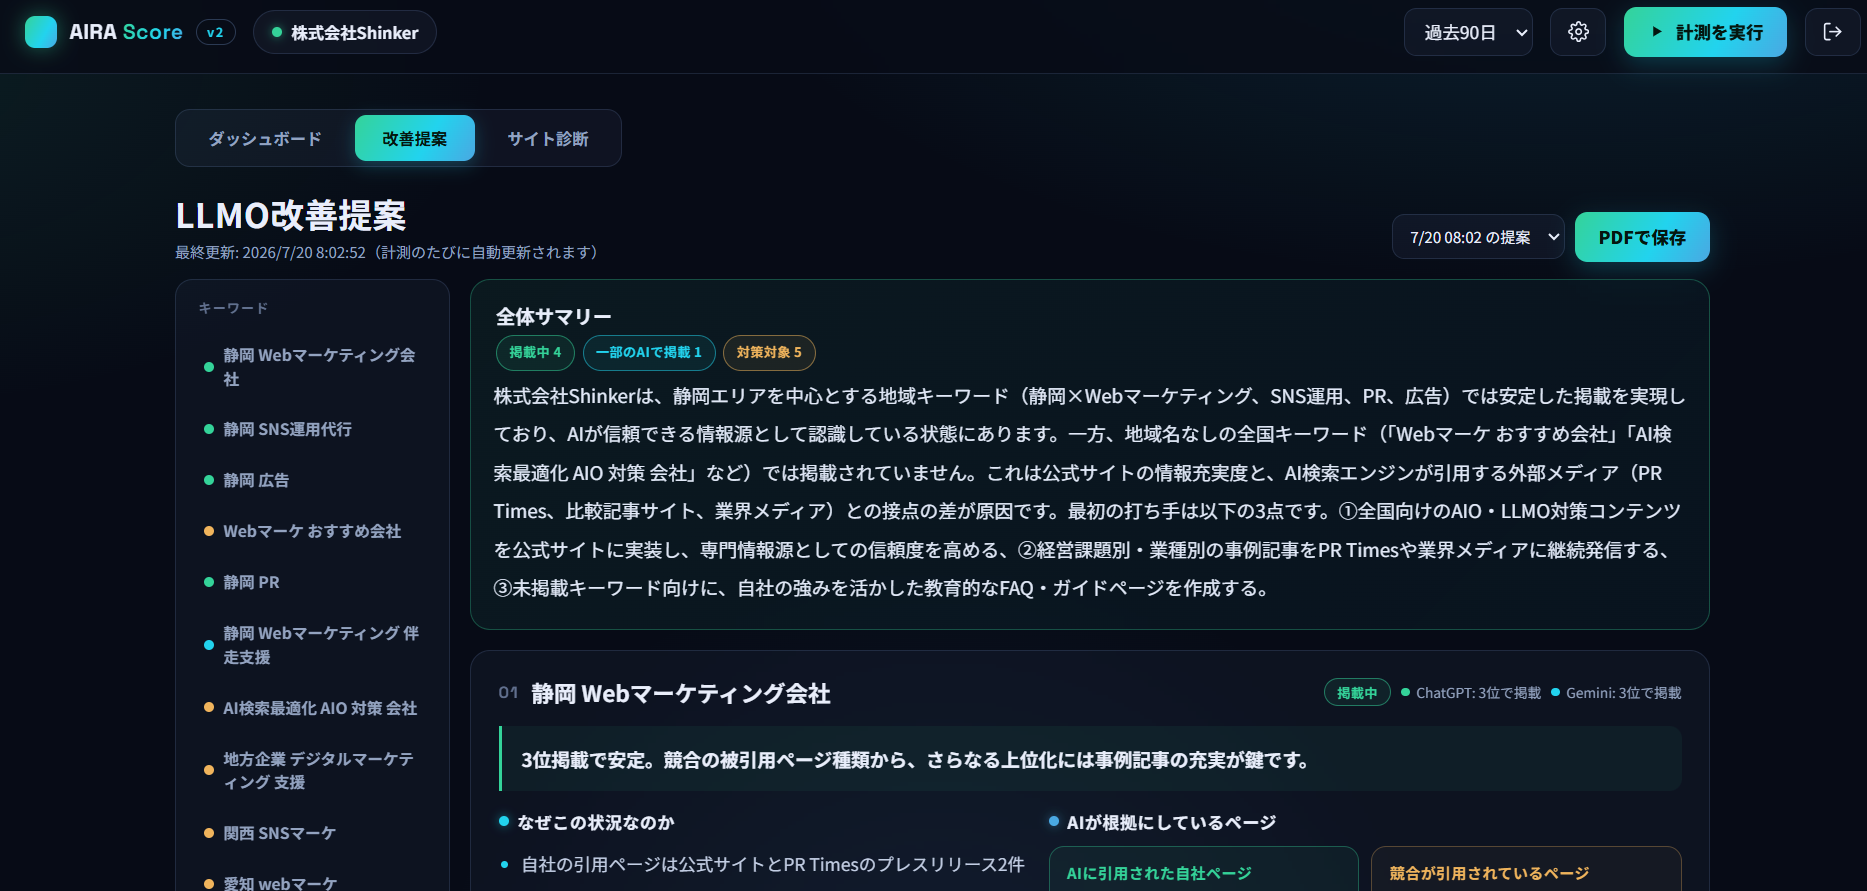Click the logout icon button
The width and height of the screenshot is (1867, 891).
[1832, 32]
